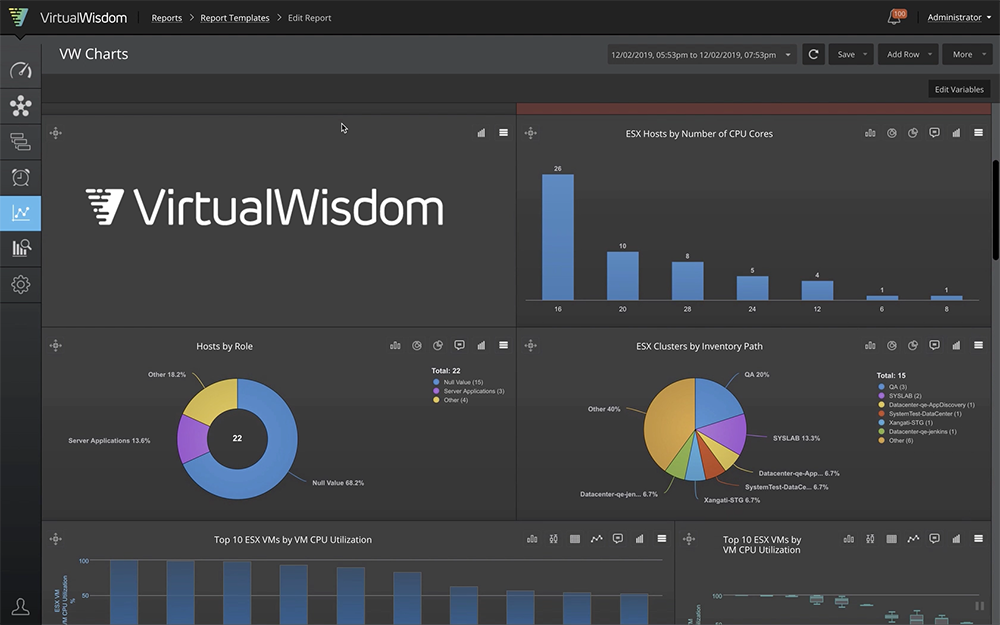Click the signal-bars icon on ESX Clusters chart
This screenshot has height=625, width=1000.
[956, 345]
